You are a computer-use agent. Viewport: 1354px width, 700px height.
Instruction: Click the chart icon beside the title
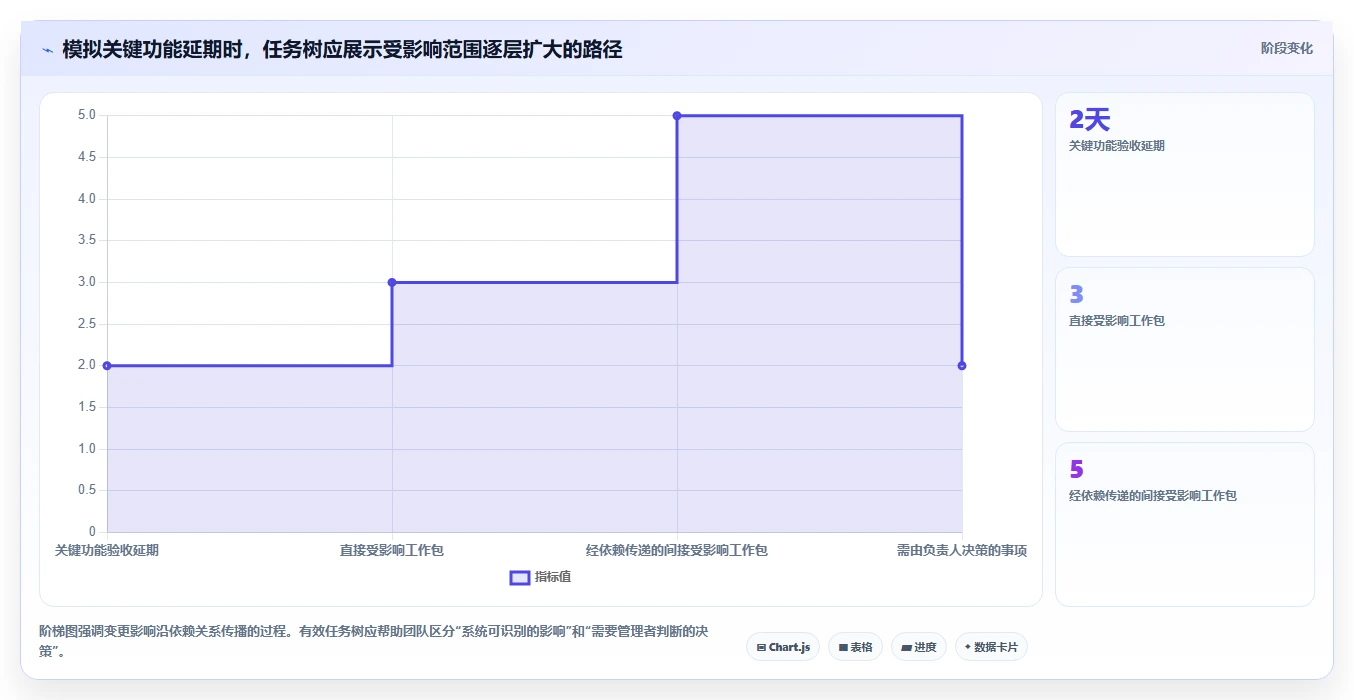point(47,50)
